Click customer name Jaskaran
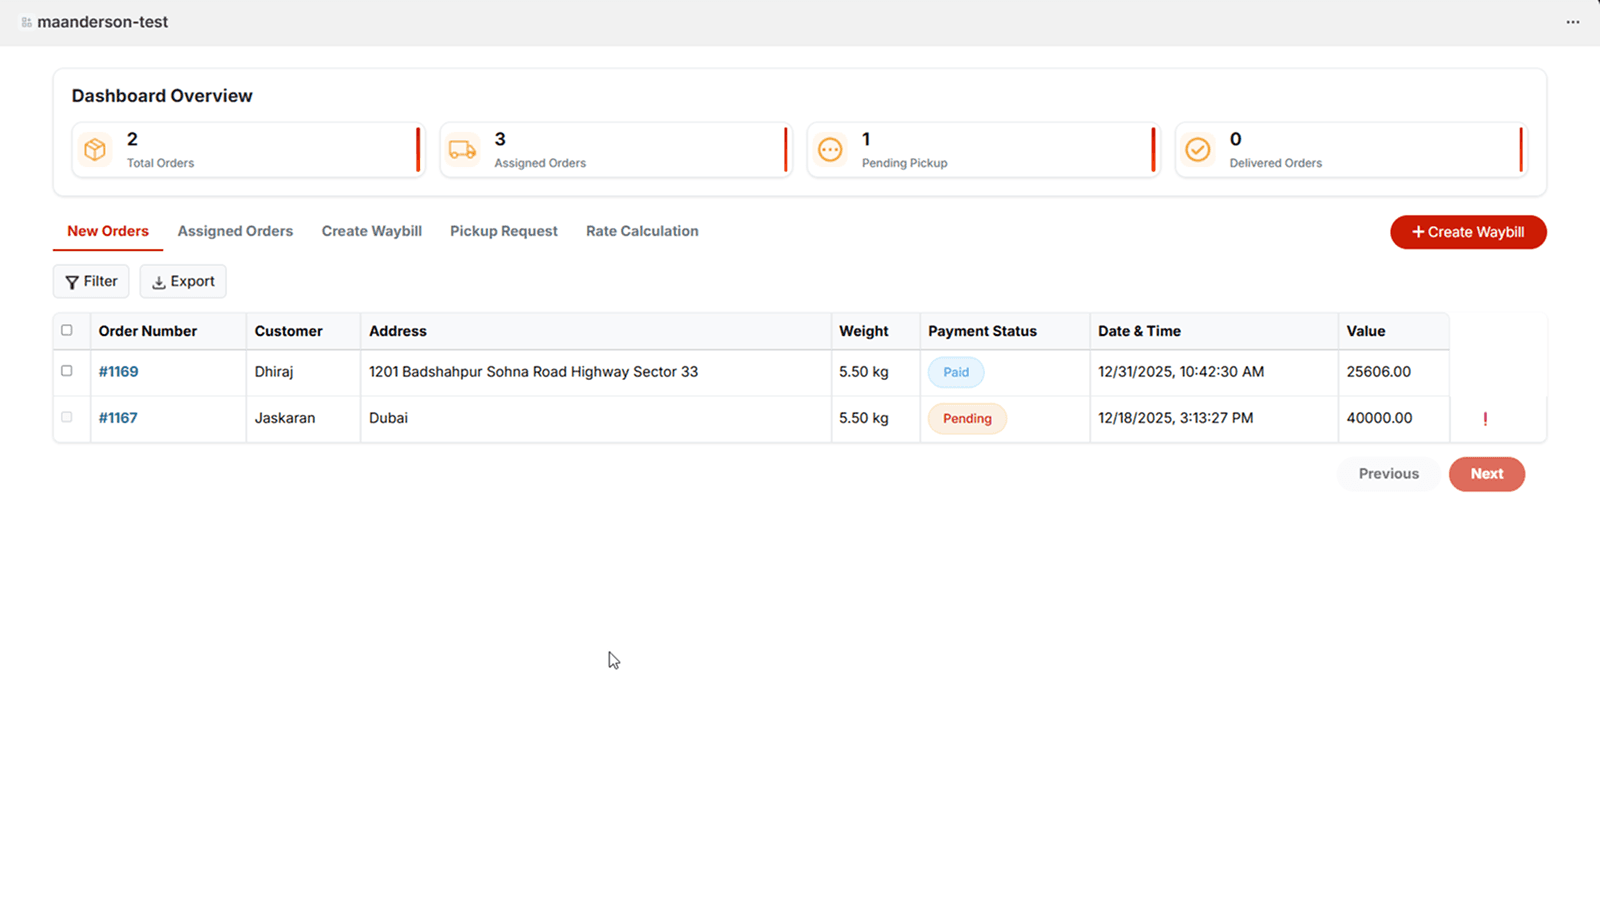Image resolution: width=1600 pixels, height=900 pixels. click(x=285, y=418)
